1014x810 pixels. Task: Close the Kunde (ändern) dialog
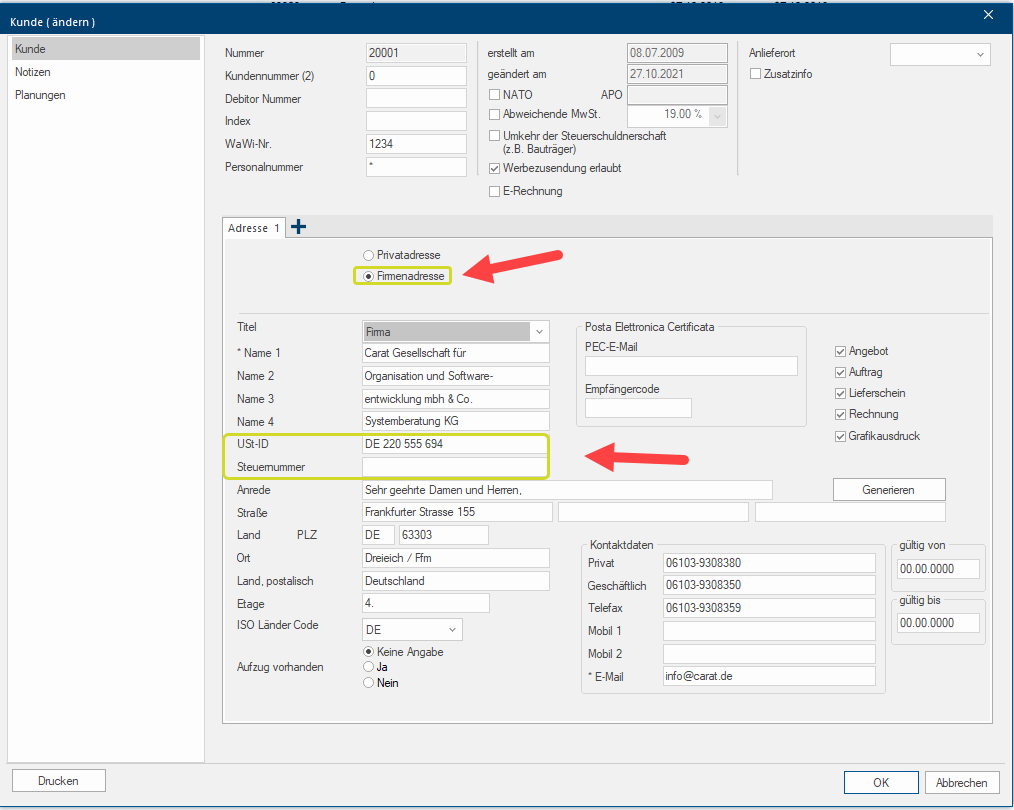point(988,14)
